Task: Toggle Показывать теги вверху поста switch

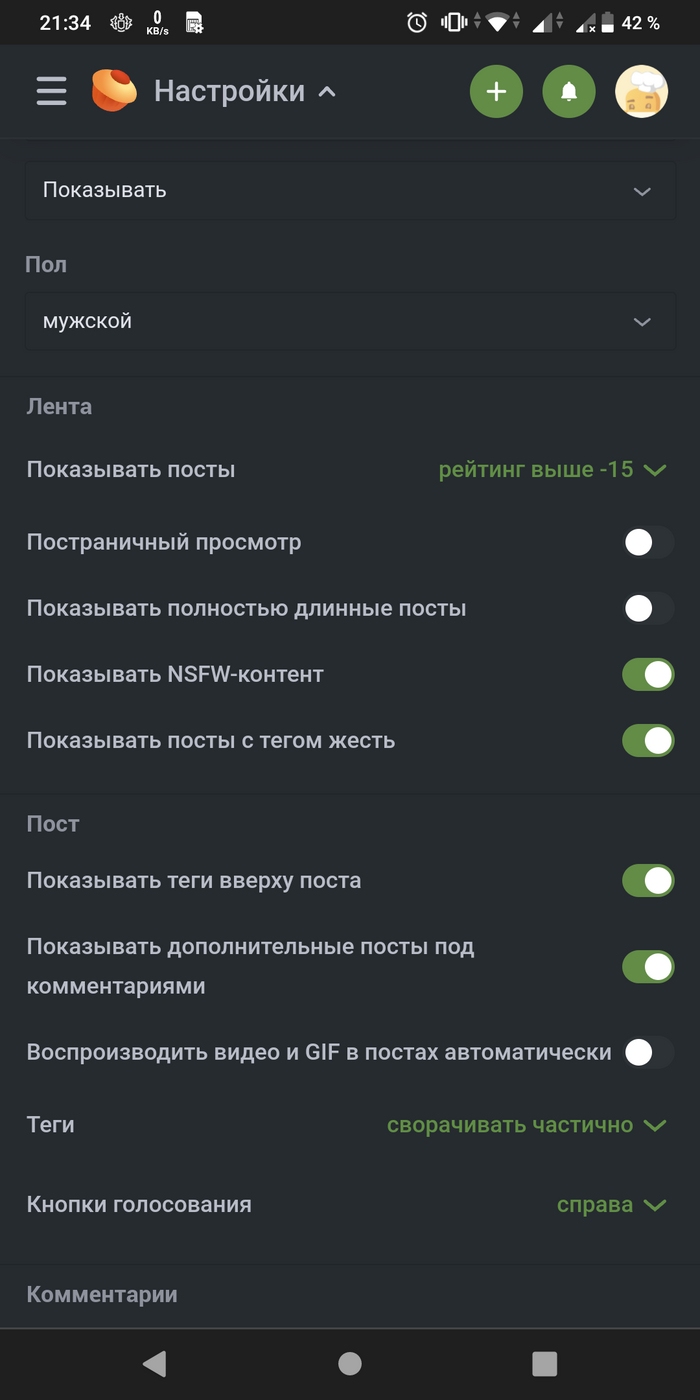Action: (648, 881)
